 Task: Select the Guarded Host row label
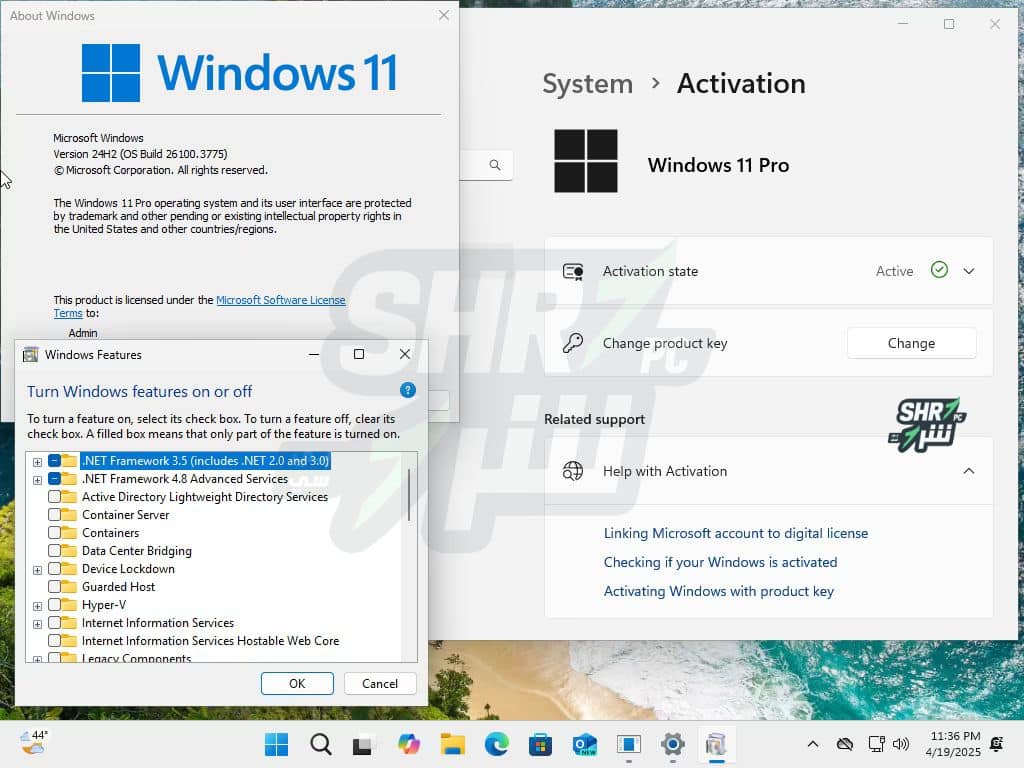118,586
